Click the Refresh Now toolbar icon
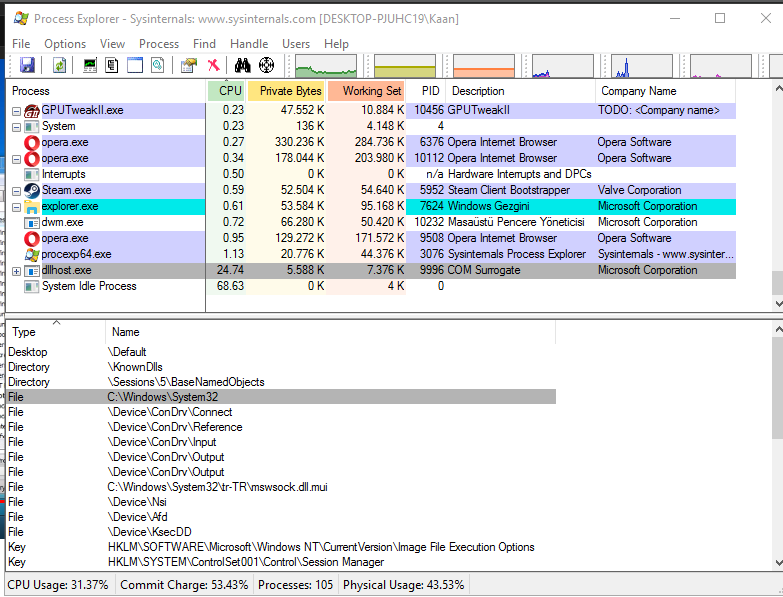The width and height of the screenshot is (783, 597). [x=60, y=66]
